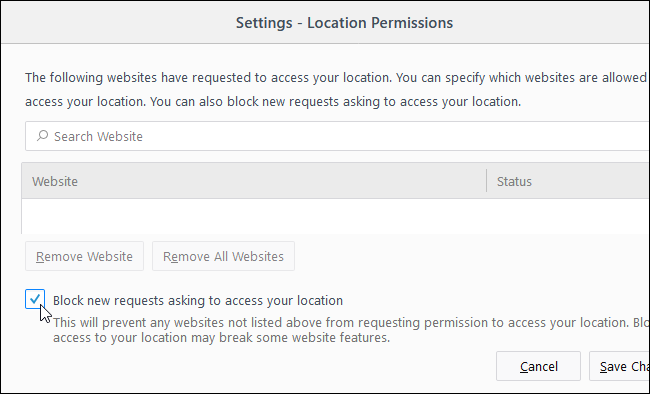This screenshot has width=650, height=394.
Task: Cancel the Location Permissions dialog
Action: (x=538, y=366)
